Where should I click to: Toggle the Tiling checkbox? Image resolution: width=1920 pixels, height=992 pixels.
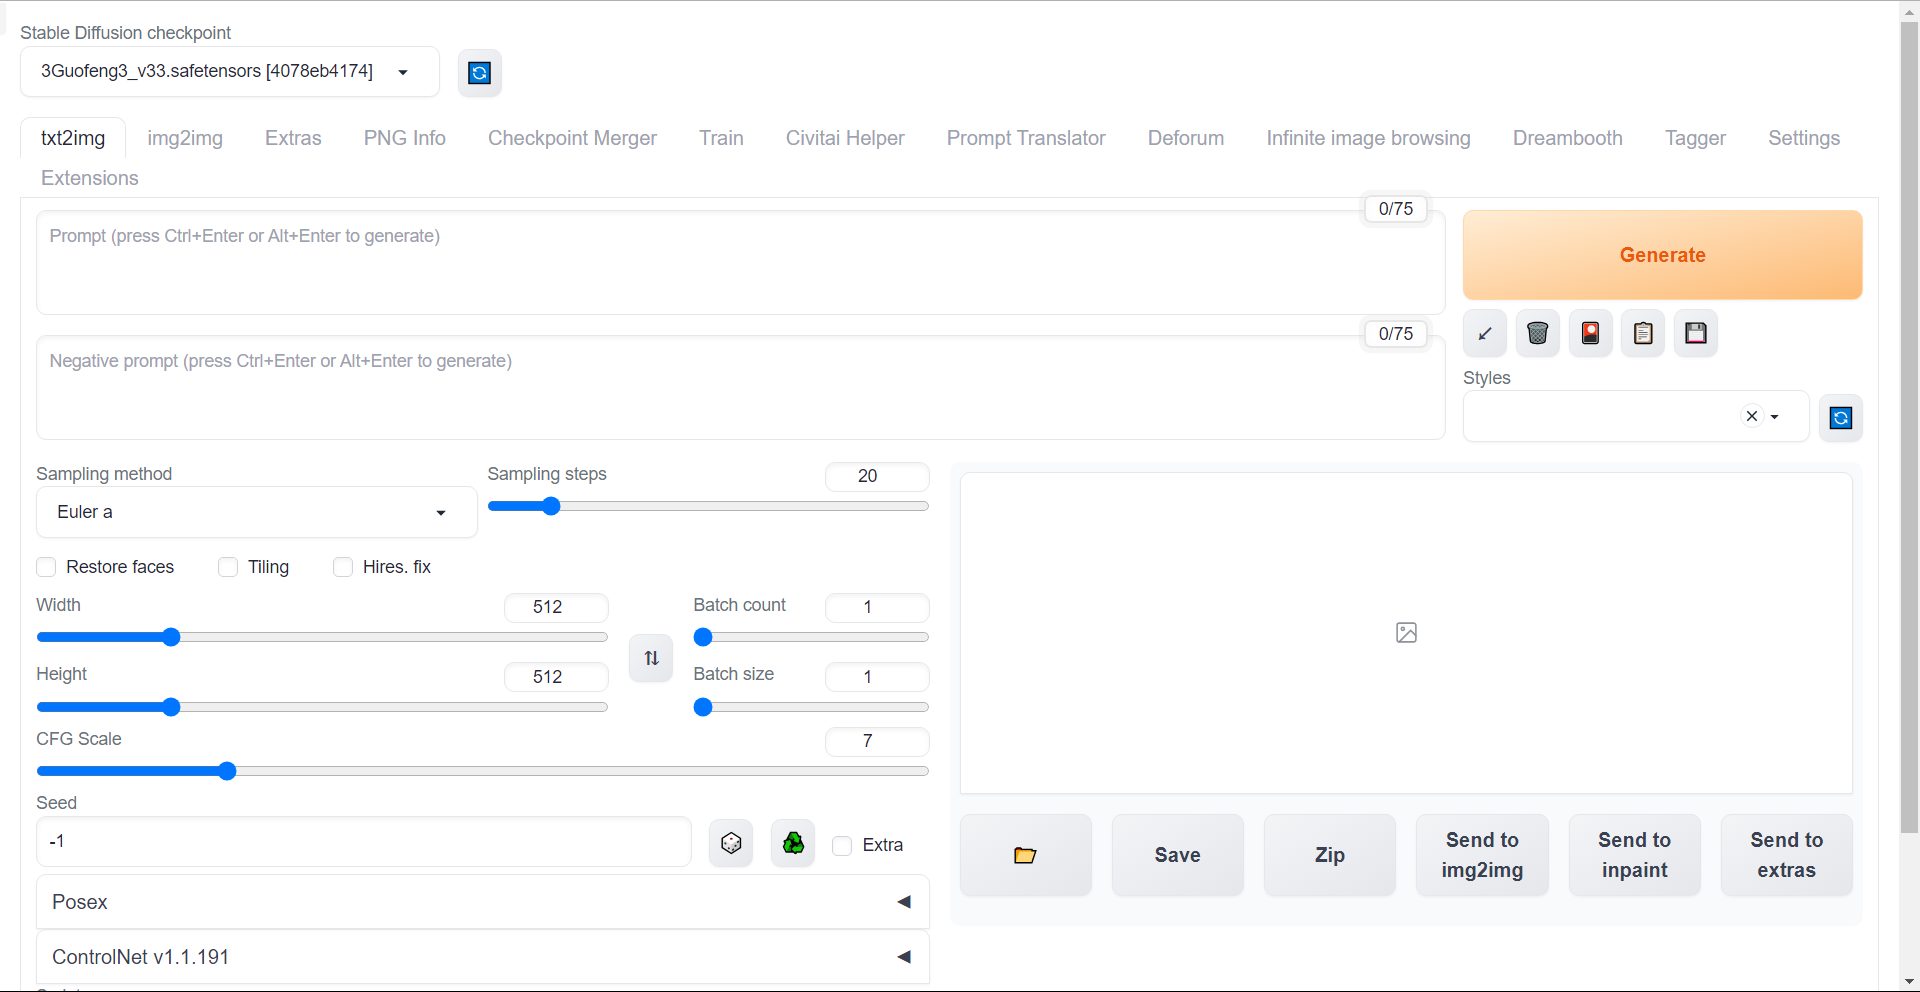pos(228,567)
